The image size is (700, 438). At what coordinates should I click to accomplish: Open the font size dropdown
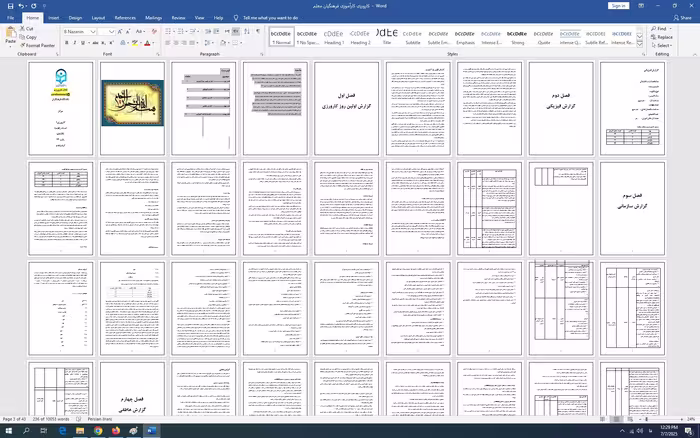point(111,32)
